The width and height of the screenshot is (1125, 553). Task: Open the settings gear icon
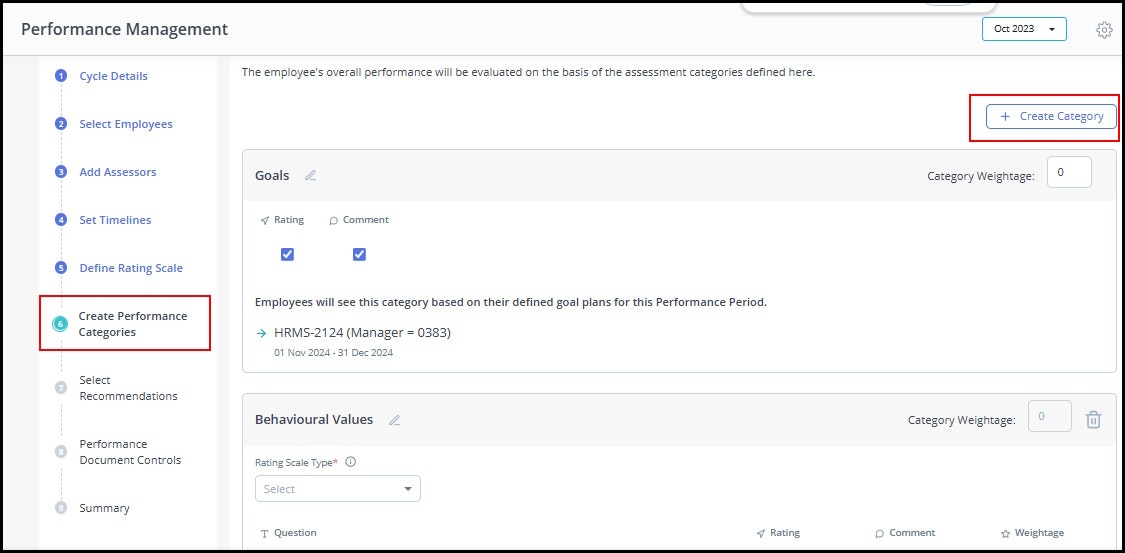pyautogui.click(x=1104, y=30)
